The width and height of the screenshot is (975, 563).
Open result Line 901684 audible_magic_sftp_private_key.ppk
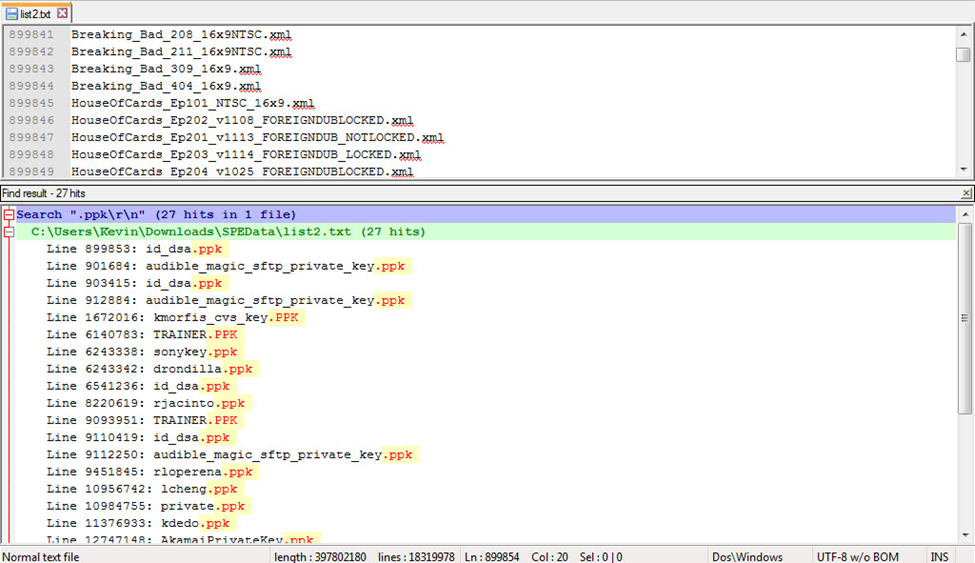226,266
